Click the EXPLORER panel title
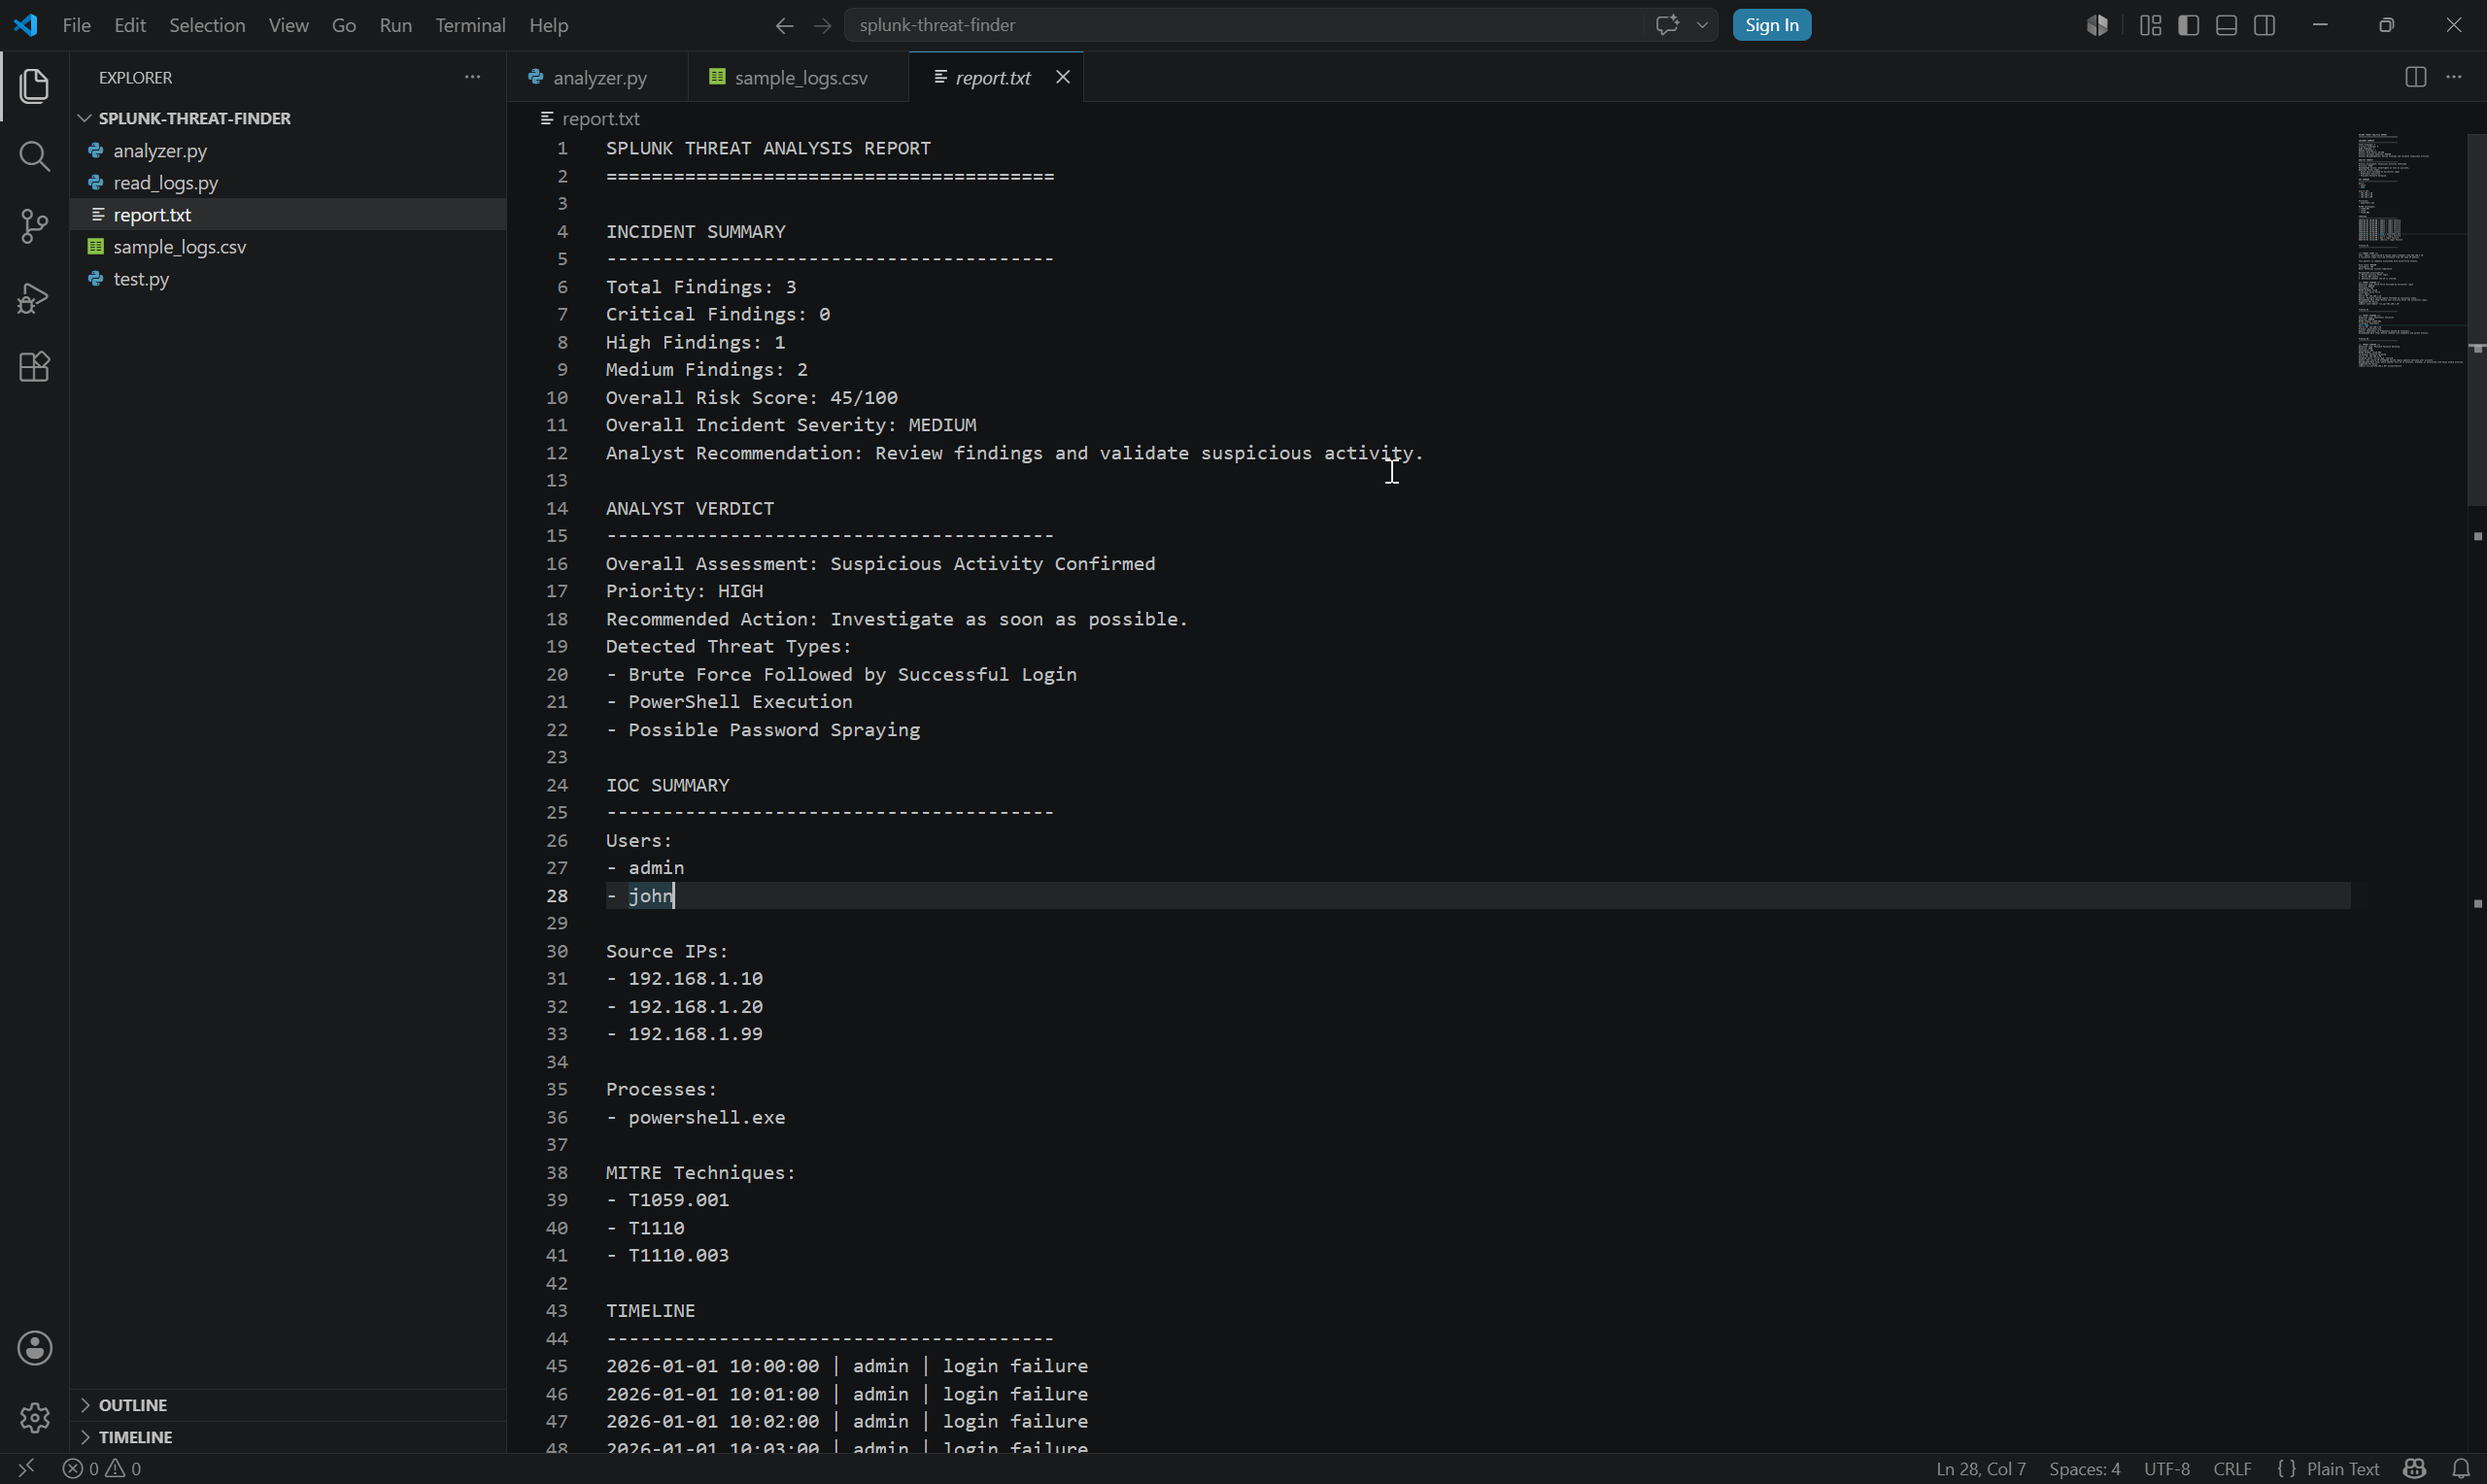 pos(136,77)
